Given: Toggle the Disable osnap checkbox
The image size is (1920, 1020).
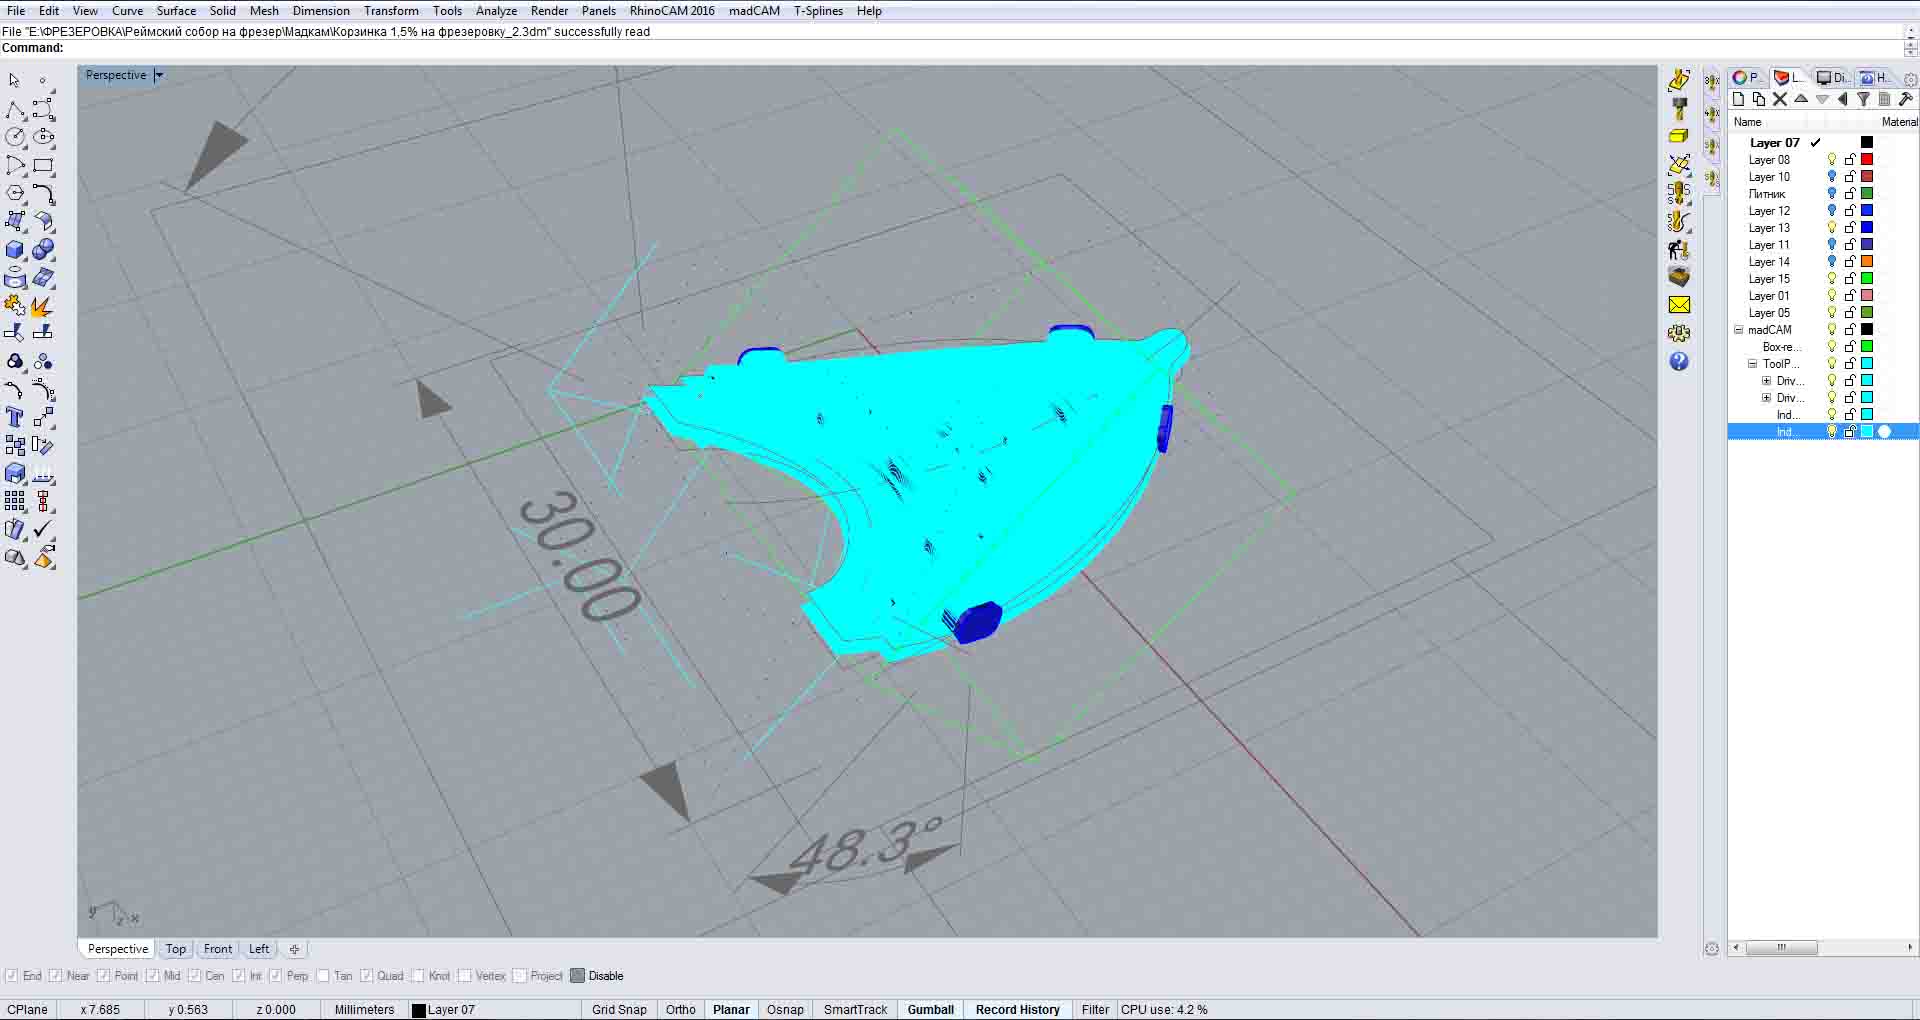Looking at the screenshot, I should pos(577,976).
